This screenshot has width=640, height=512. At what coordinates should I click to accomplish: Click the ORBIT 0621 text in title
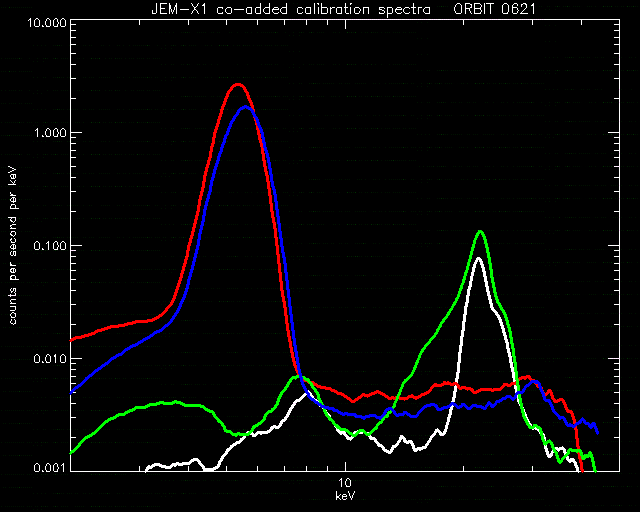[494, 9]
